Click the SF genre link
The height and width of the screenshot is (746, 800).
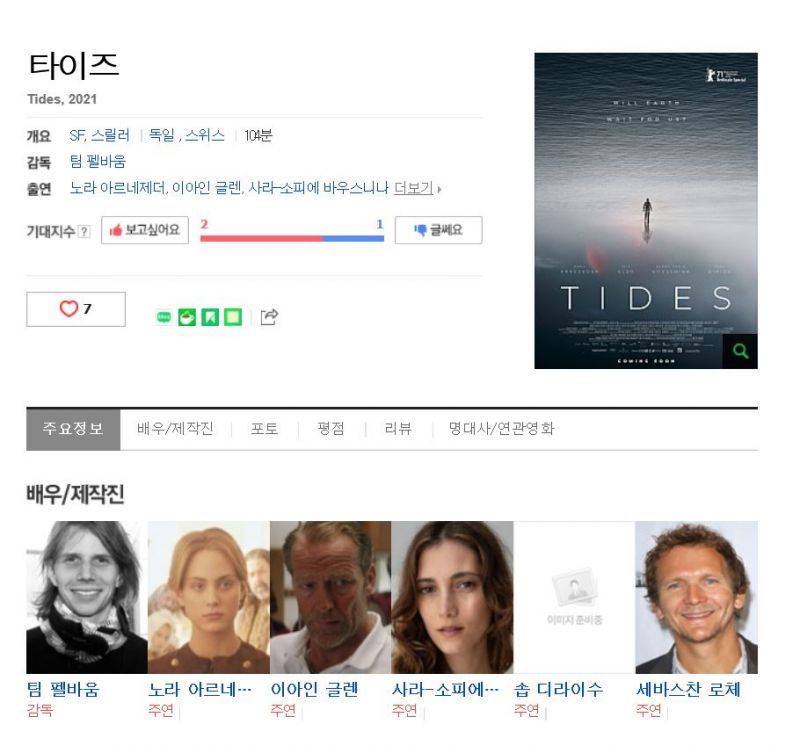77,135
